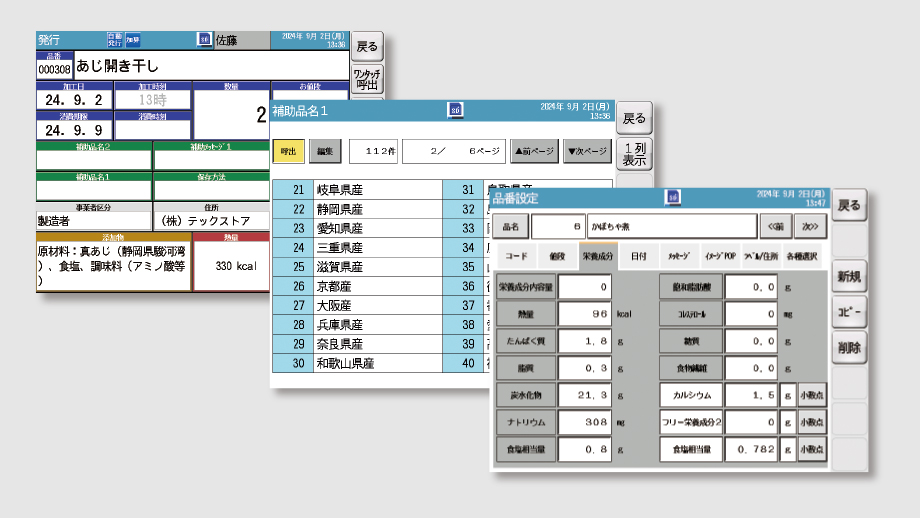Open unit selector g for カルシウム
Screen dimensions: 920x518
(788, 396)
